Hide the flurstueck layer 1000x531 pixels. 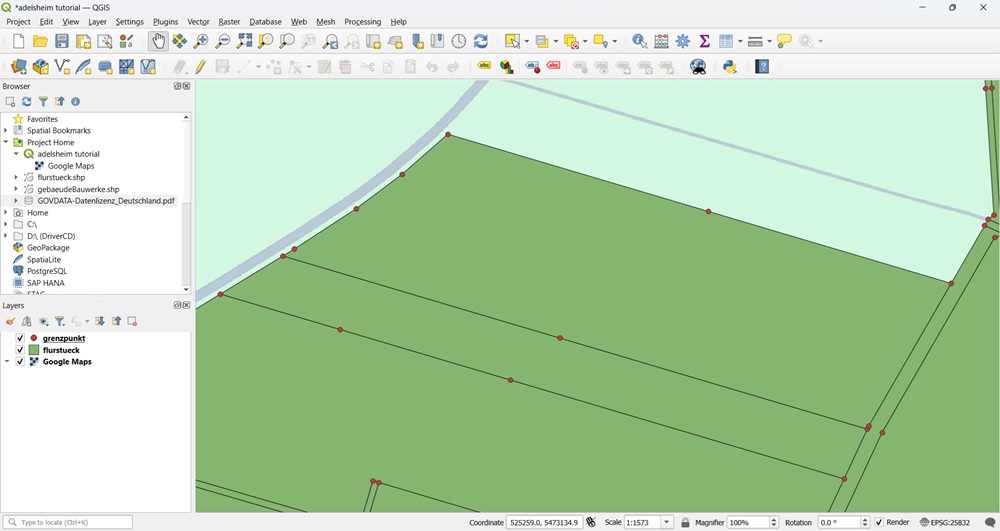pos(20,351)
